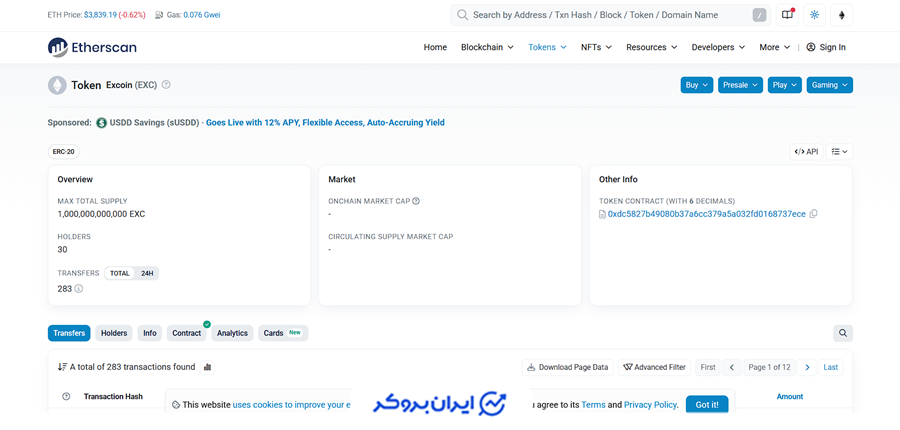Switch to the Holders tab
Image resolution: width=900 pixels, height=430 pixels.
114,333
